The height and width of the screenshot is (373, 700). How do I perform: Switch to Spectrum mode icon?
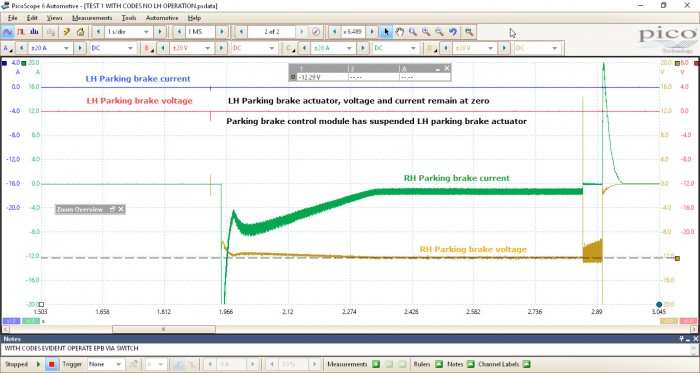point(34,32)
